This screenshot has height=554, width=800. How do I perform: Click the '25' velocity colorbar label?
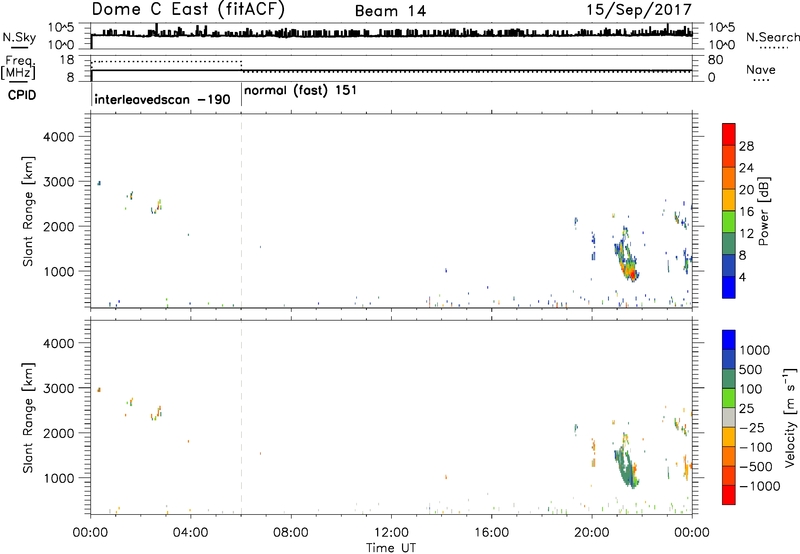[746, 409]
